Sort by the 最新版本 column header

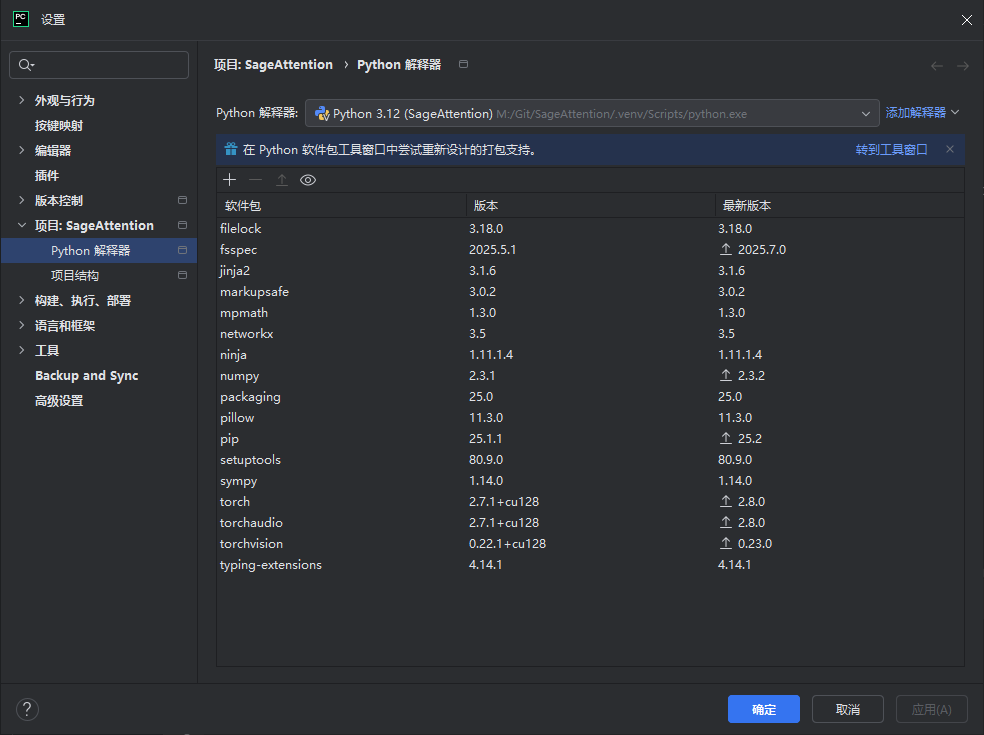(x=840, y=205)
